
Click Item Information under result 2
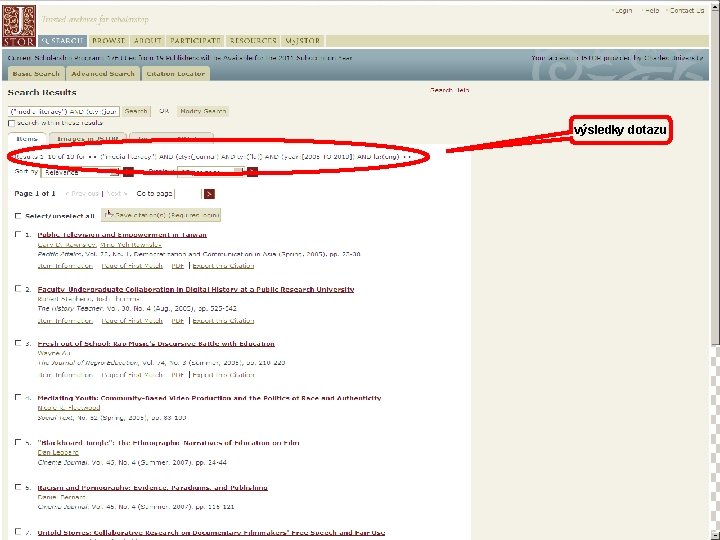coord(65,321)
